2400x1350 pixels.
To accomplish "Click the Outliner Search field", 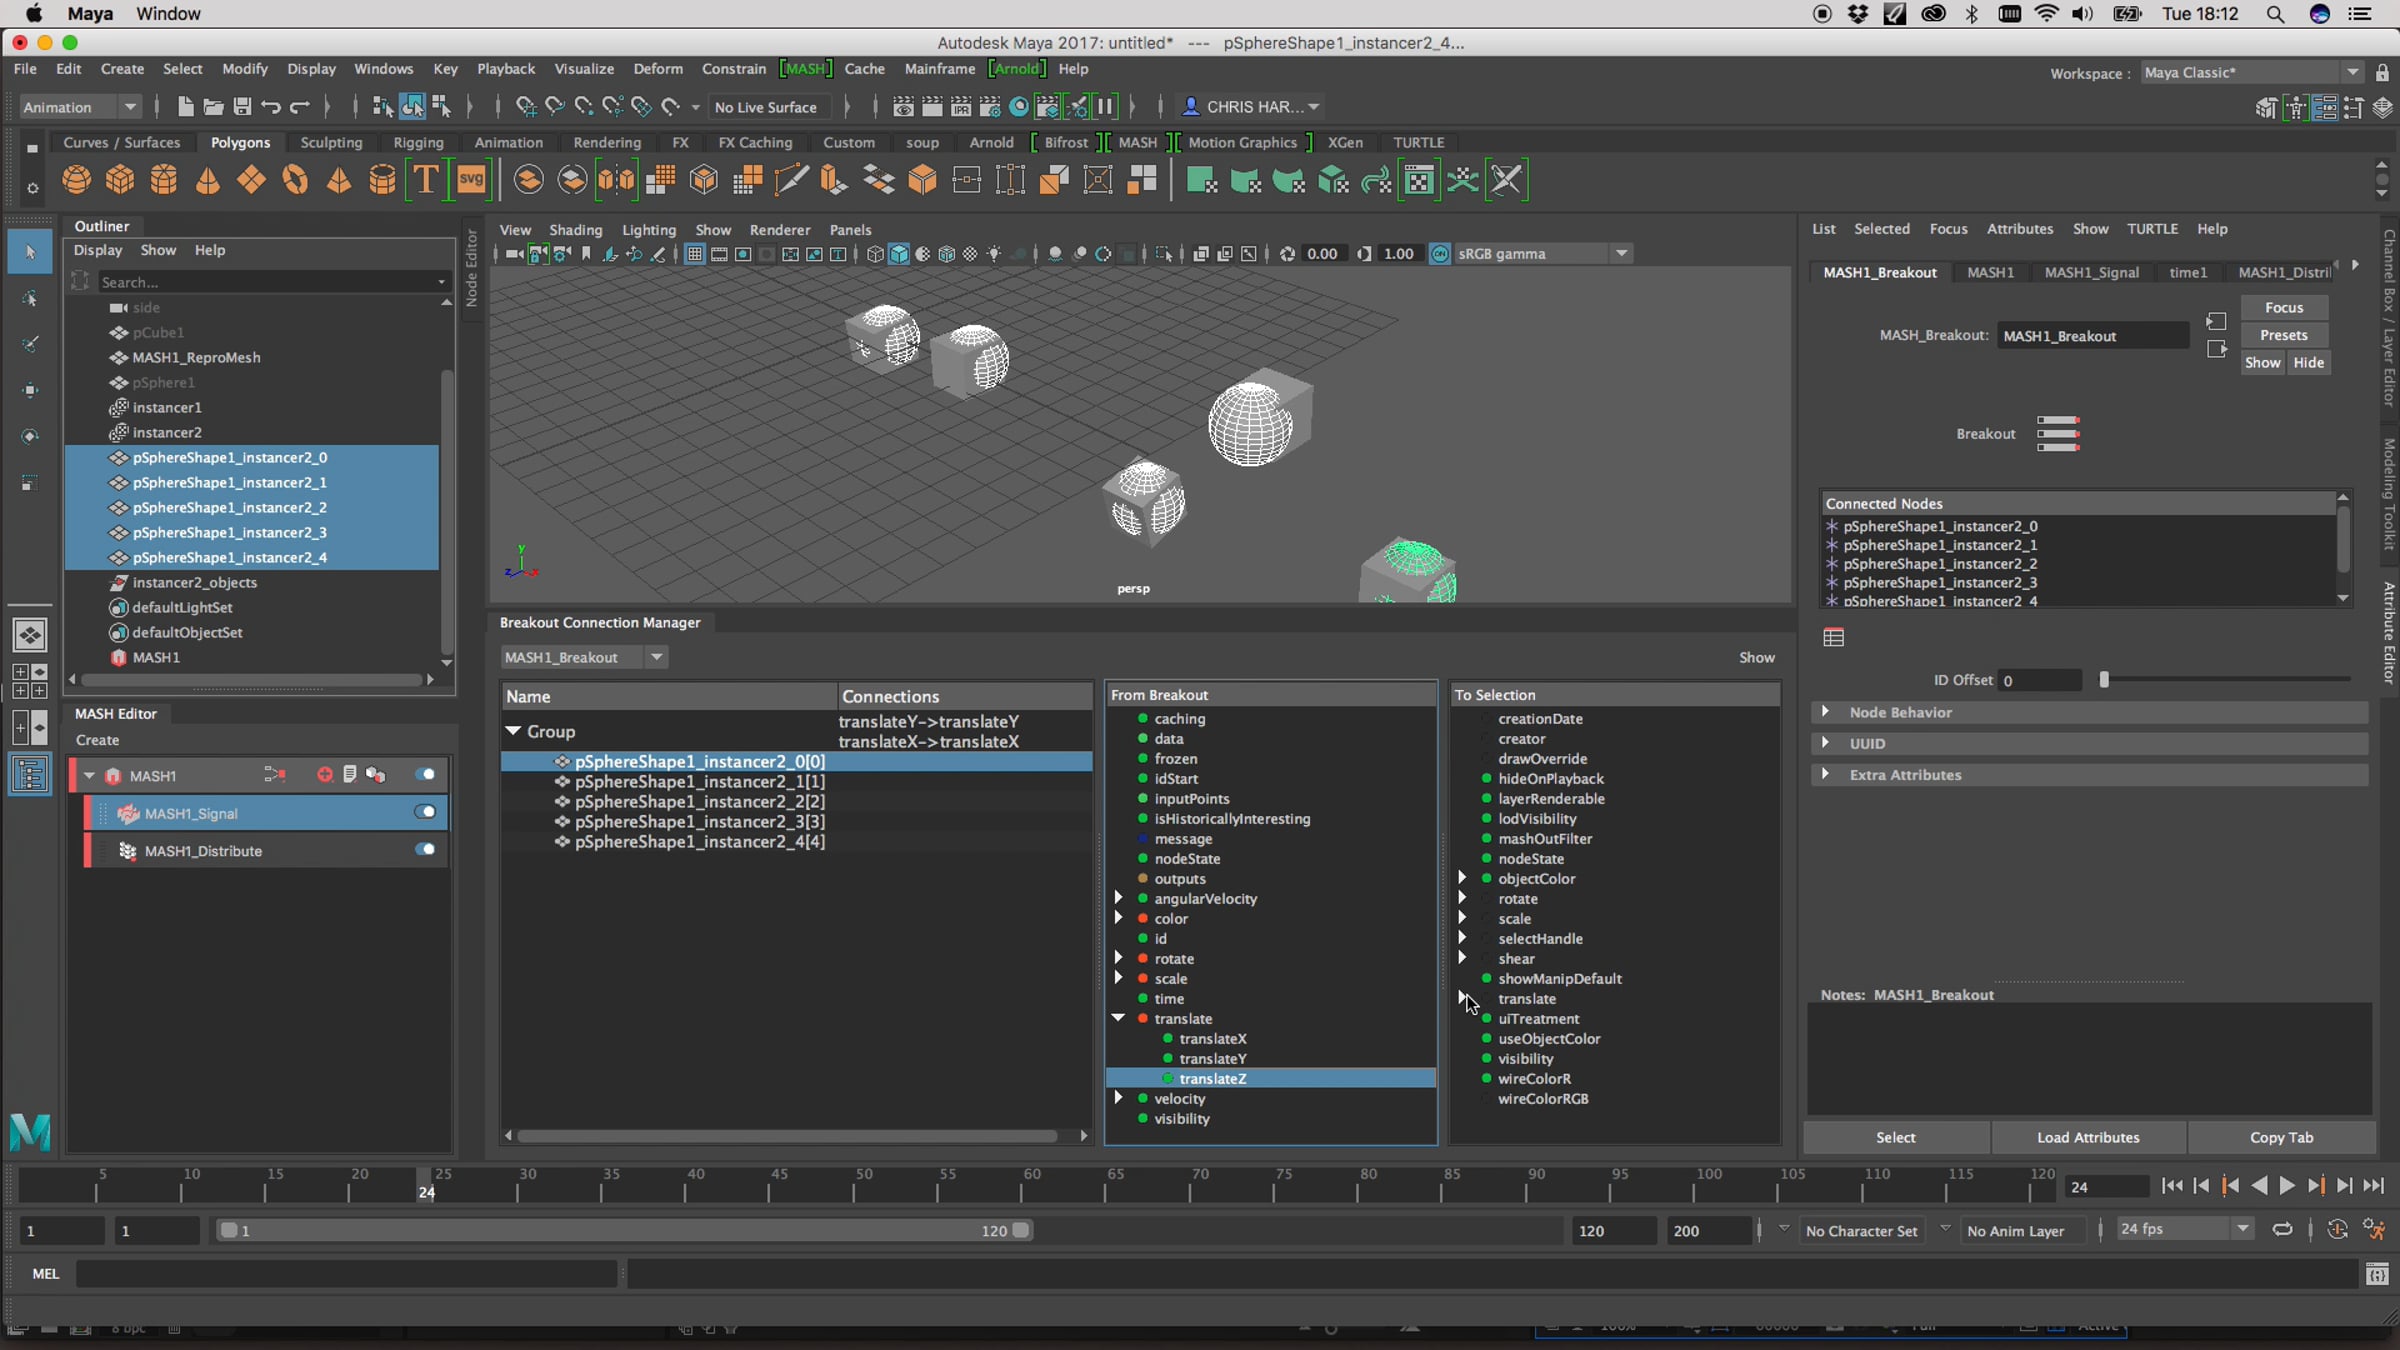I will [x=271, y=282].
